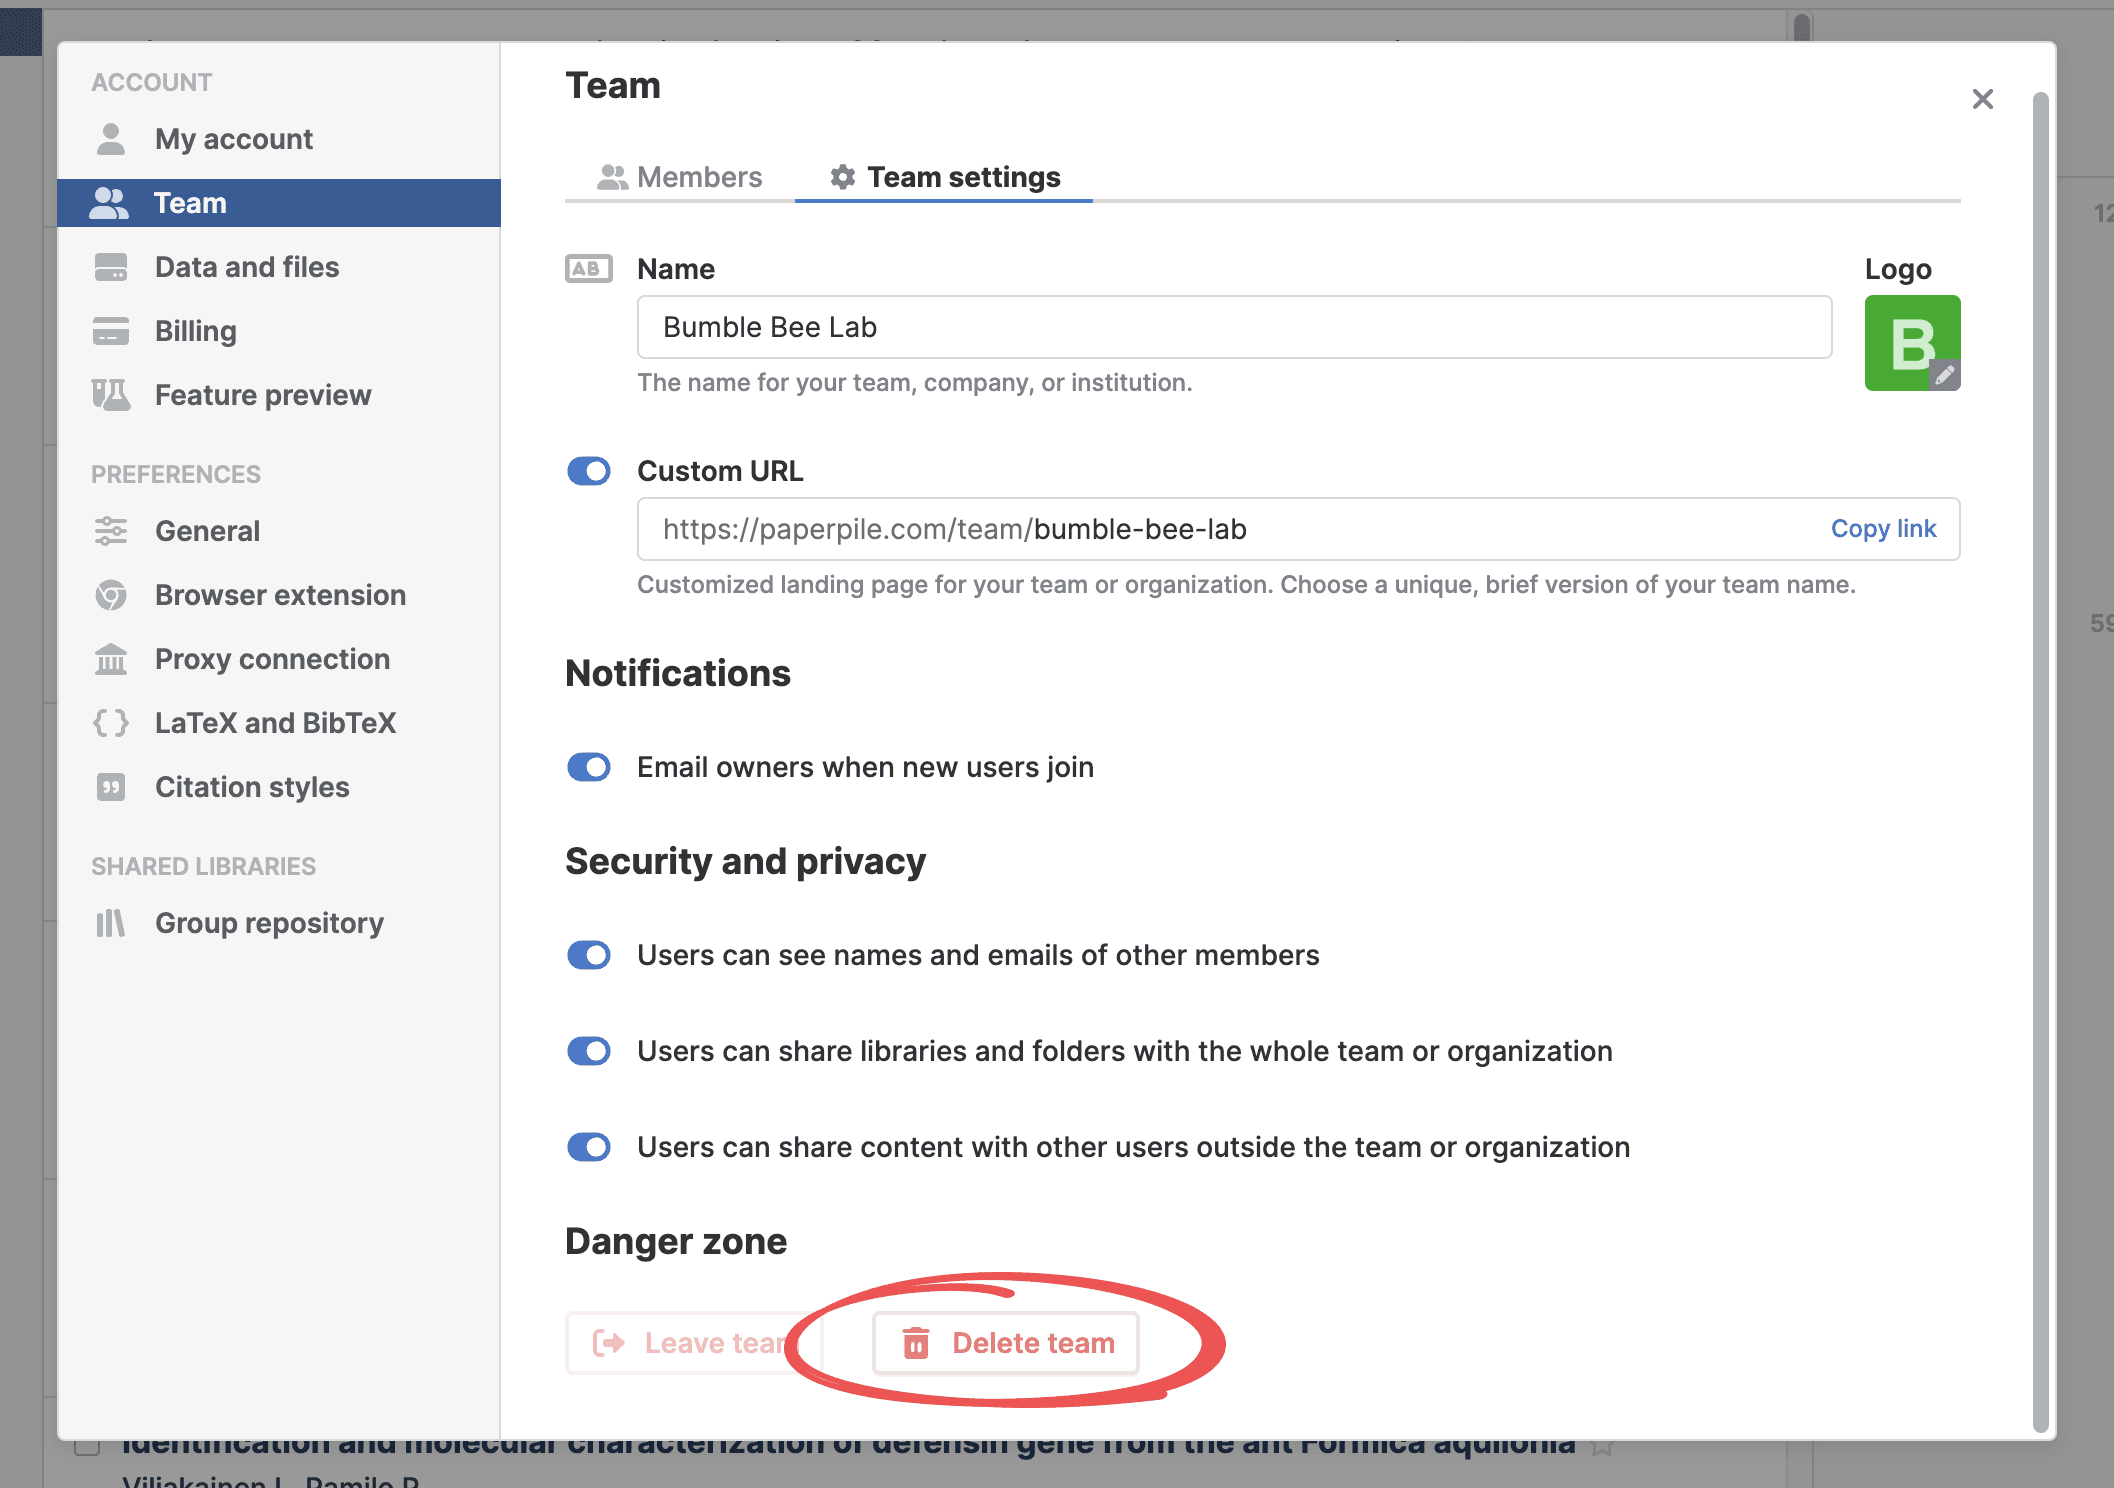The width and height of the screenshot is (2114, 1488).
Task: Click the Billing card icon
Action: pyautogui.click(x=111, y=331)
